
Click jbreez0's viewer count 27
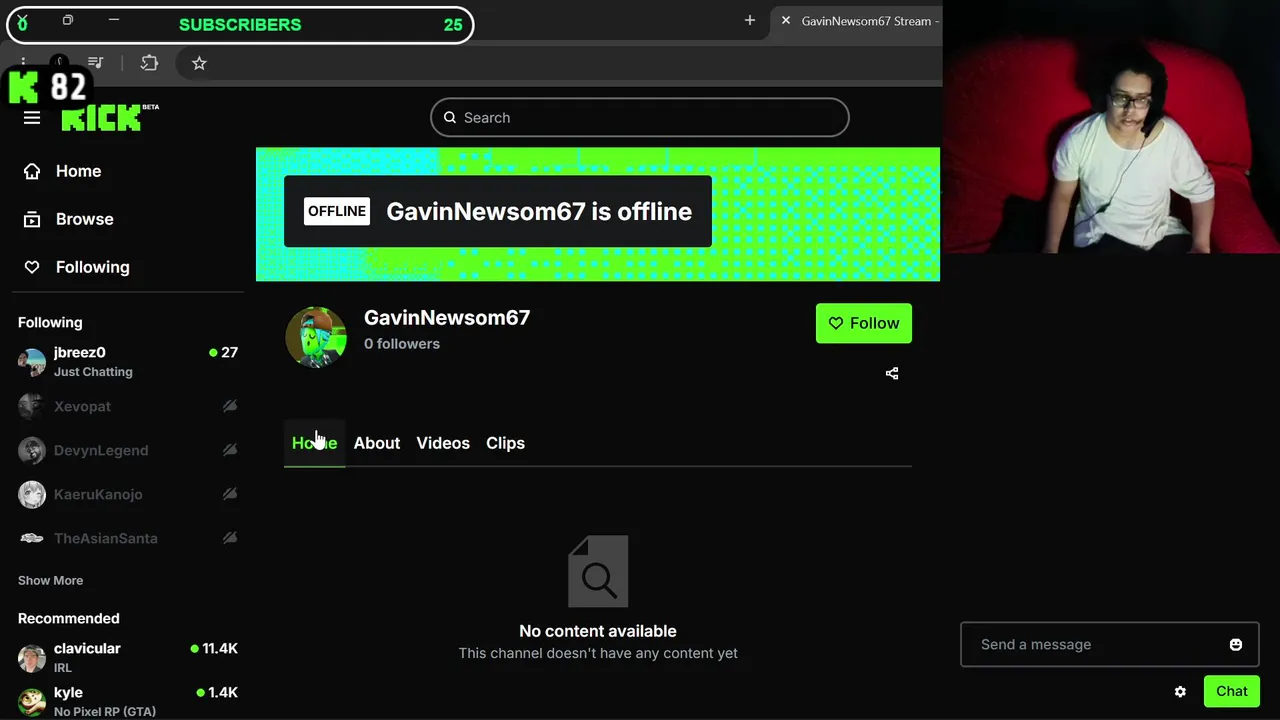(x=223, y=352)
